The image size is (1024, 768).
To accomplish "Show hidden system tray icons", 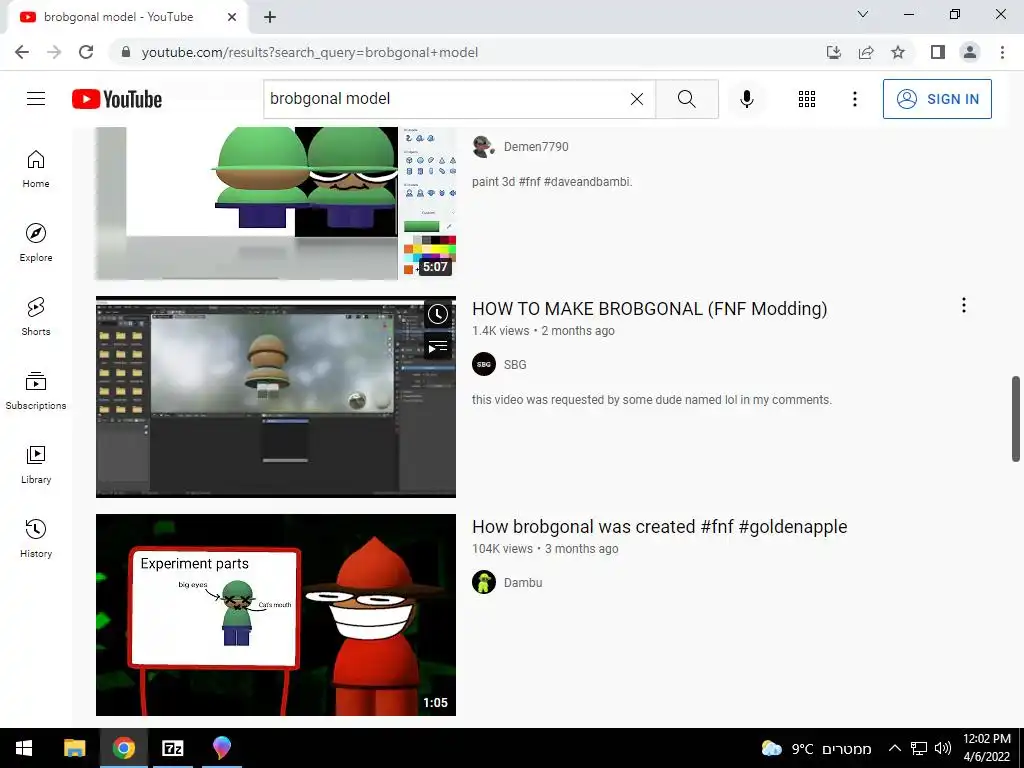I will [x=895, y=748].
